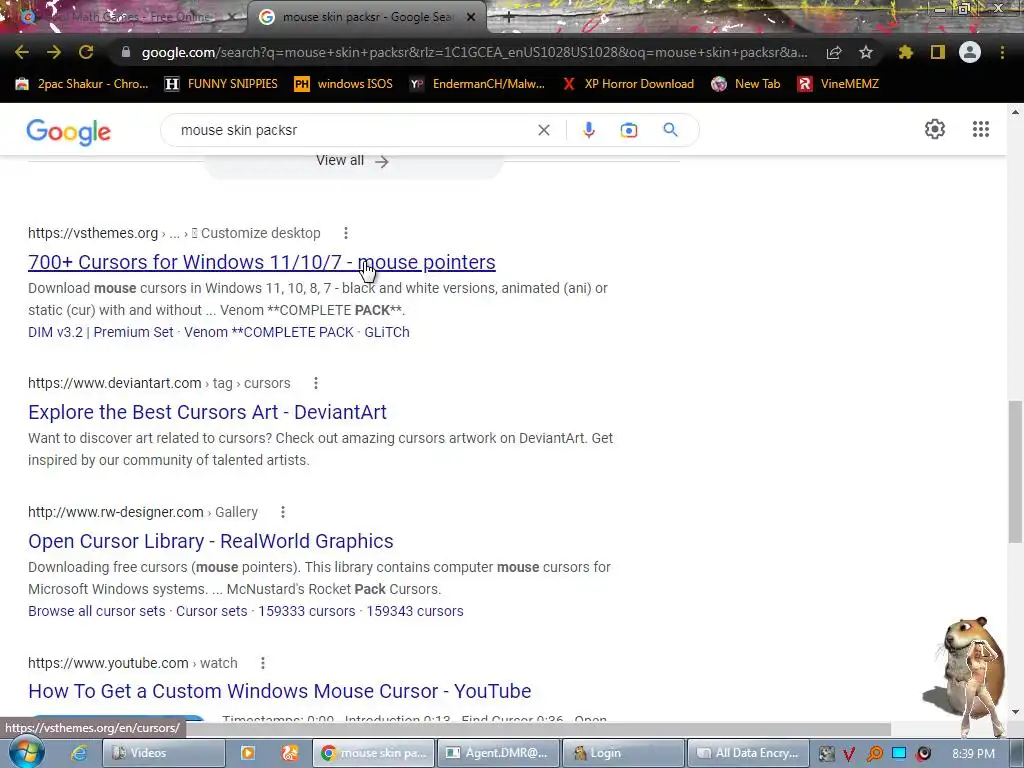The image size is (1024, 768).
Task: Click the GLiTCh sitelink
Action: [387, 332]
